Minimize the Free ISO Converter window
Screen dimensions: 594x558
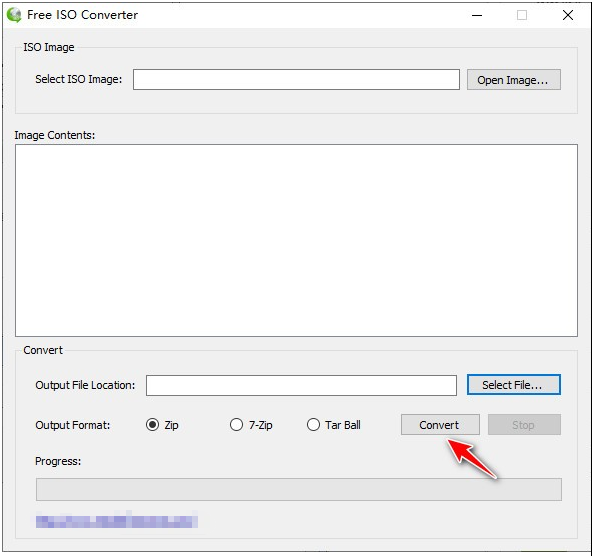pos(477,15)
